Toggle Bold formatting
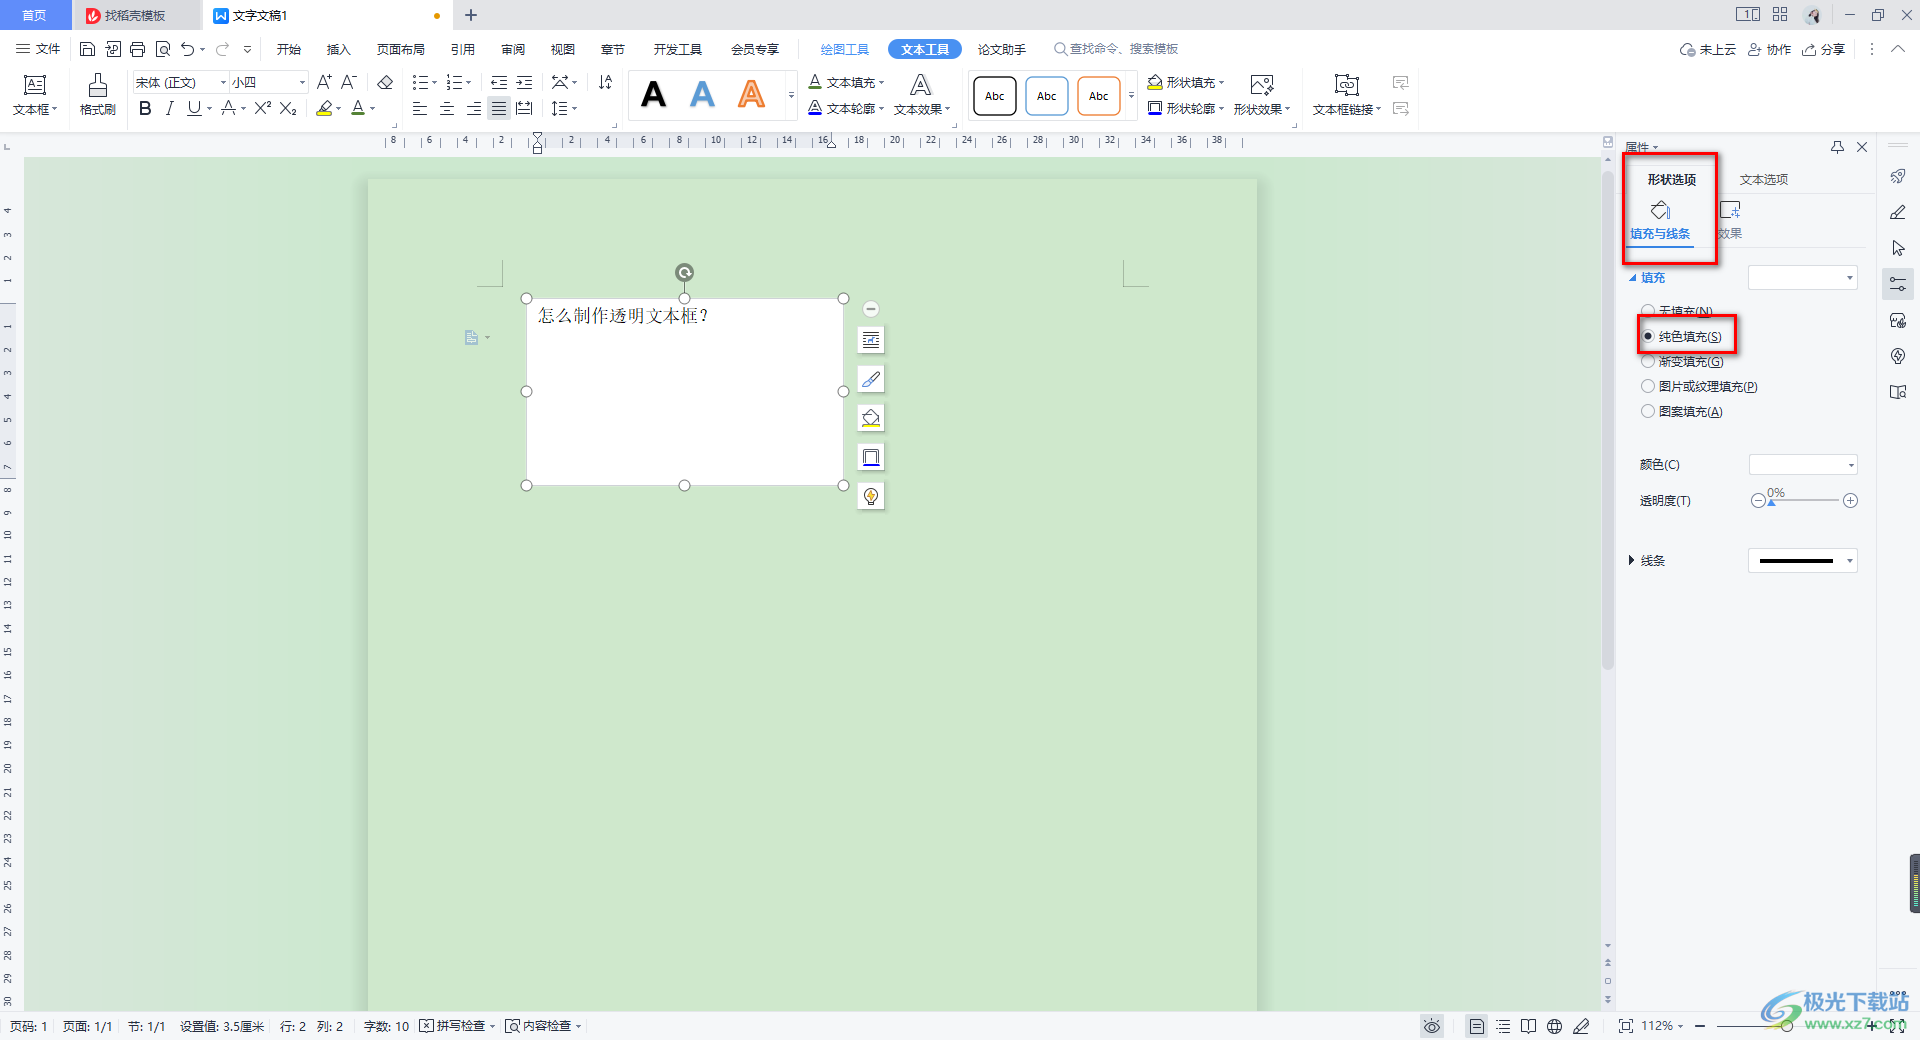 point(145,108)
